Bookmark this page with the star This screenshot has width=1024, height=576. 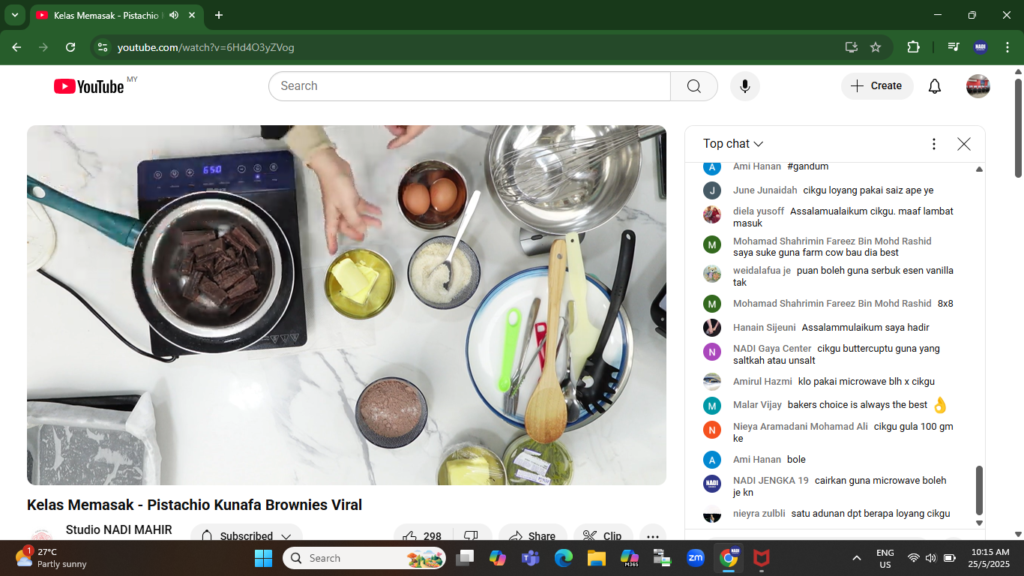coord(876,47)
